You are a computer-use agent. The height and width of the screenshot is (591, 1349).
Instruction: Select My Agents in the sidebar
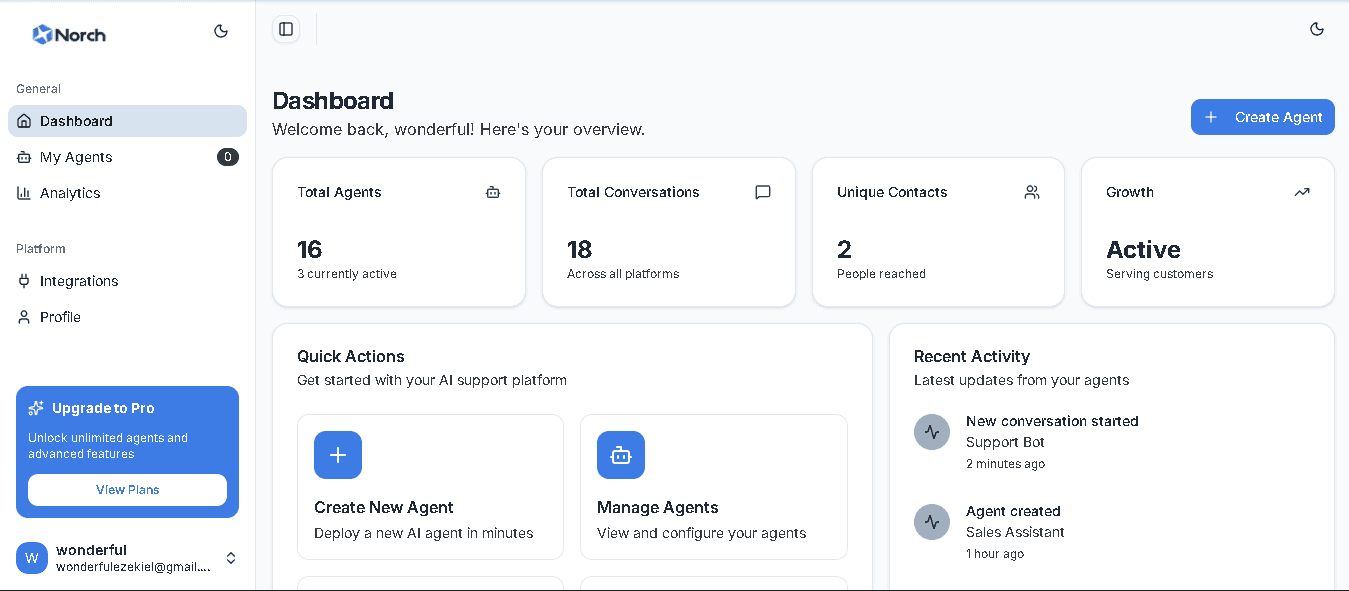point(75,157)
